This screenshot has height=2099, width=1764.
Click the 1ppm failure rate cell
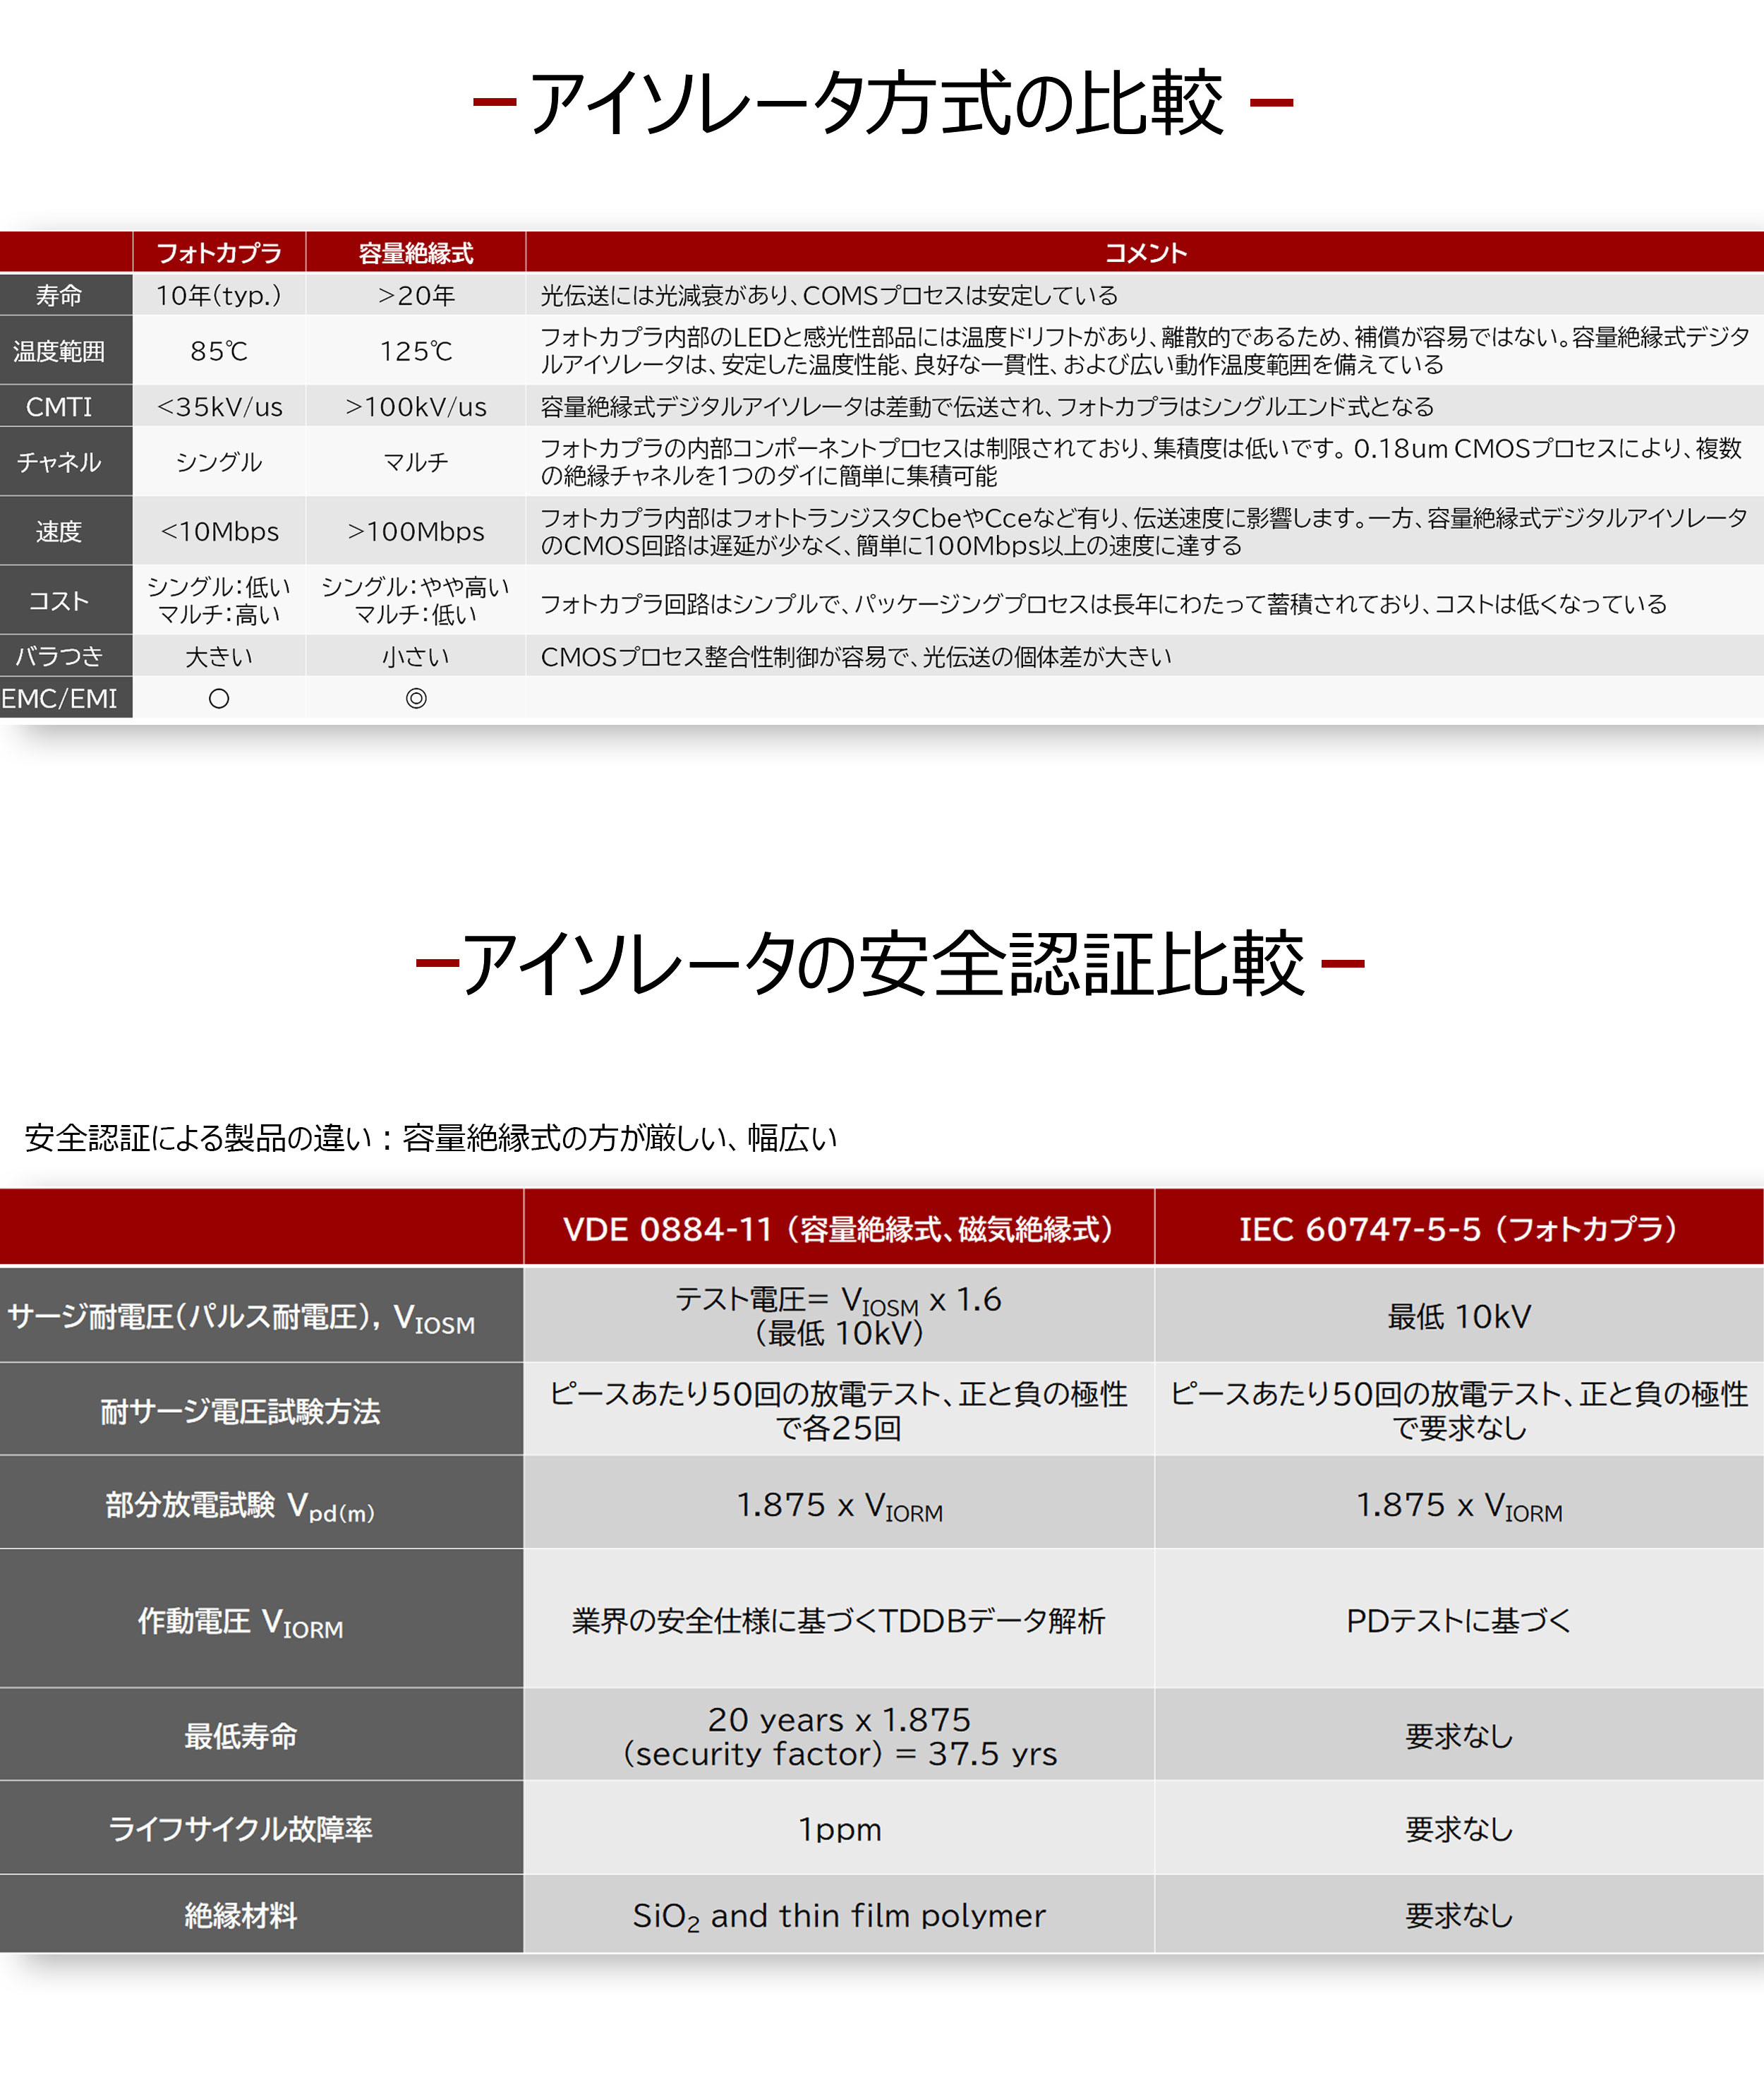point(838,1829)
